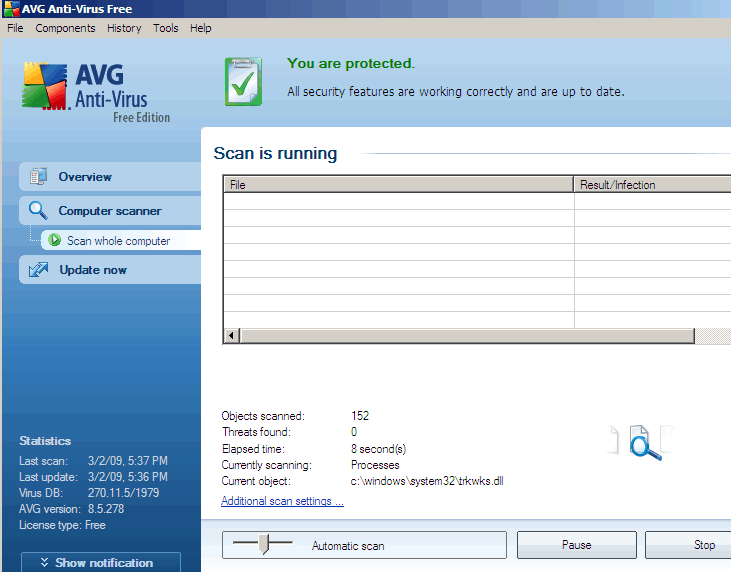The height and width of the screenshot is (572, 731).
Task: Expand the Show notification panel
Action: click(x=101, y=562)
